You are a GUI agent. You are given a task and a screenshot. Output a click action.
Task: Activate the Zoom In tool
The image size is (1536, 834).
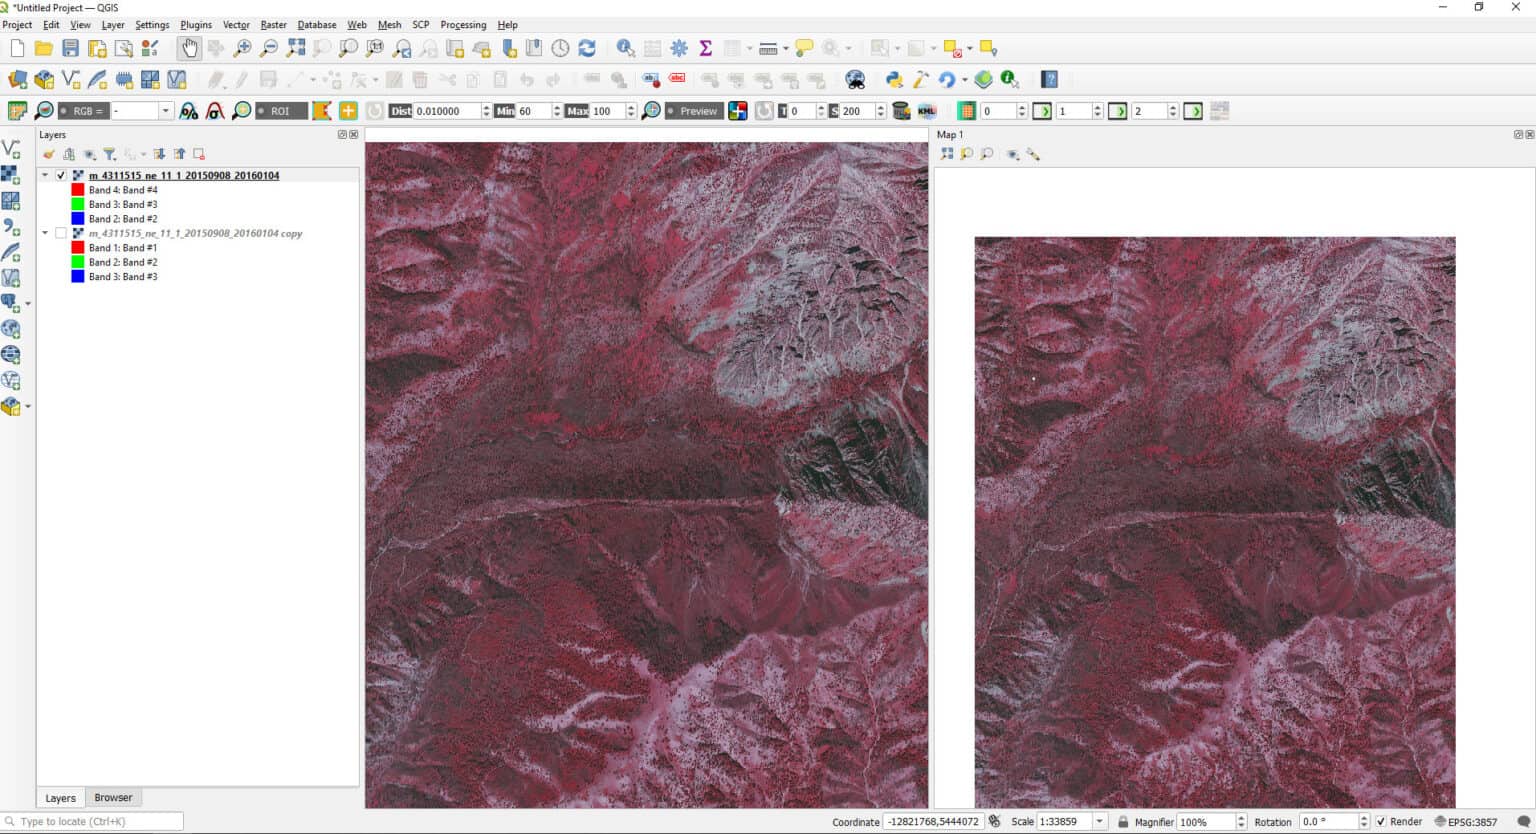click(x=241, y=47)
